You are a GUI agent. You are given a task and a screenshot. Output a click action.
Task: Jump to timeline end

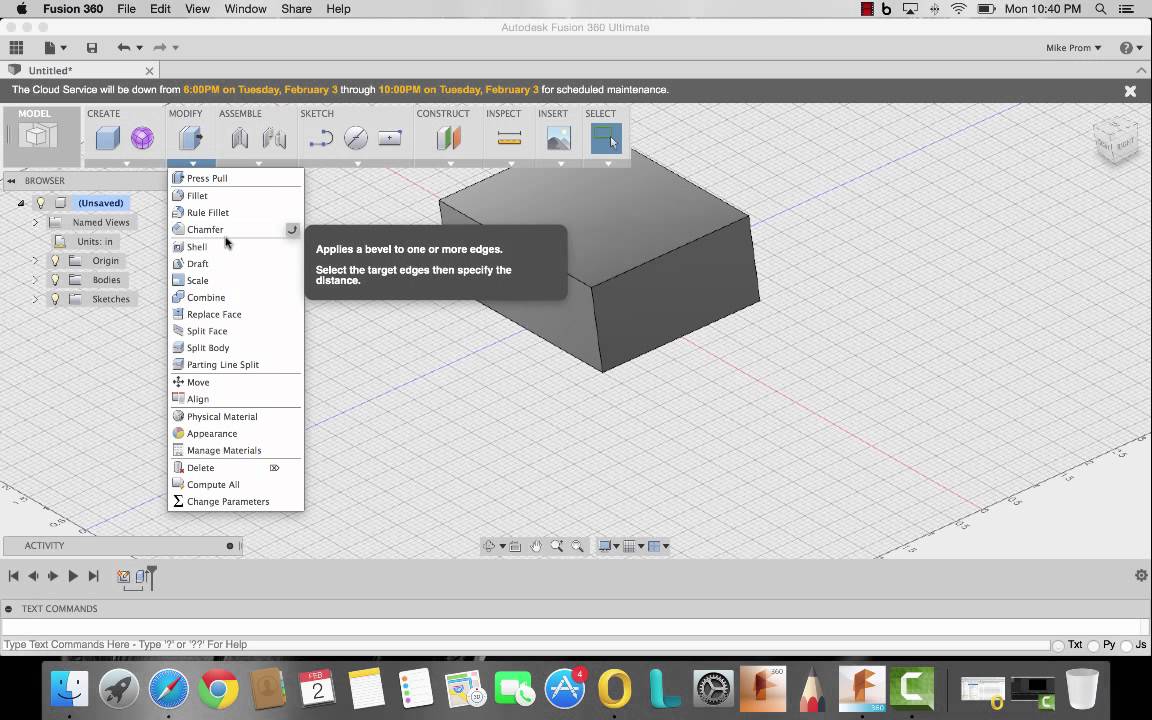93,576
